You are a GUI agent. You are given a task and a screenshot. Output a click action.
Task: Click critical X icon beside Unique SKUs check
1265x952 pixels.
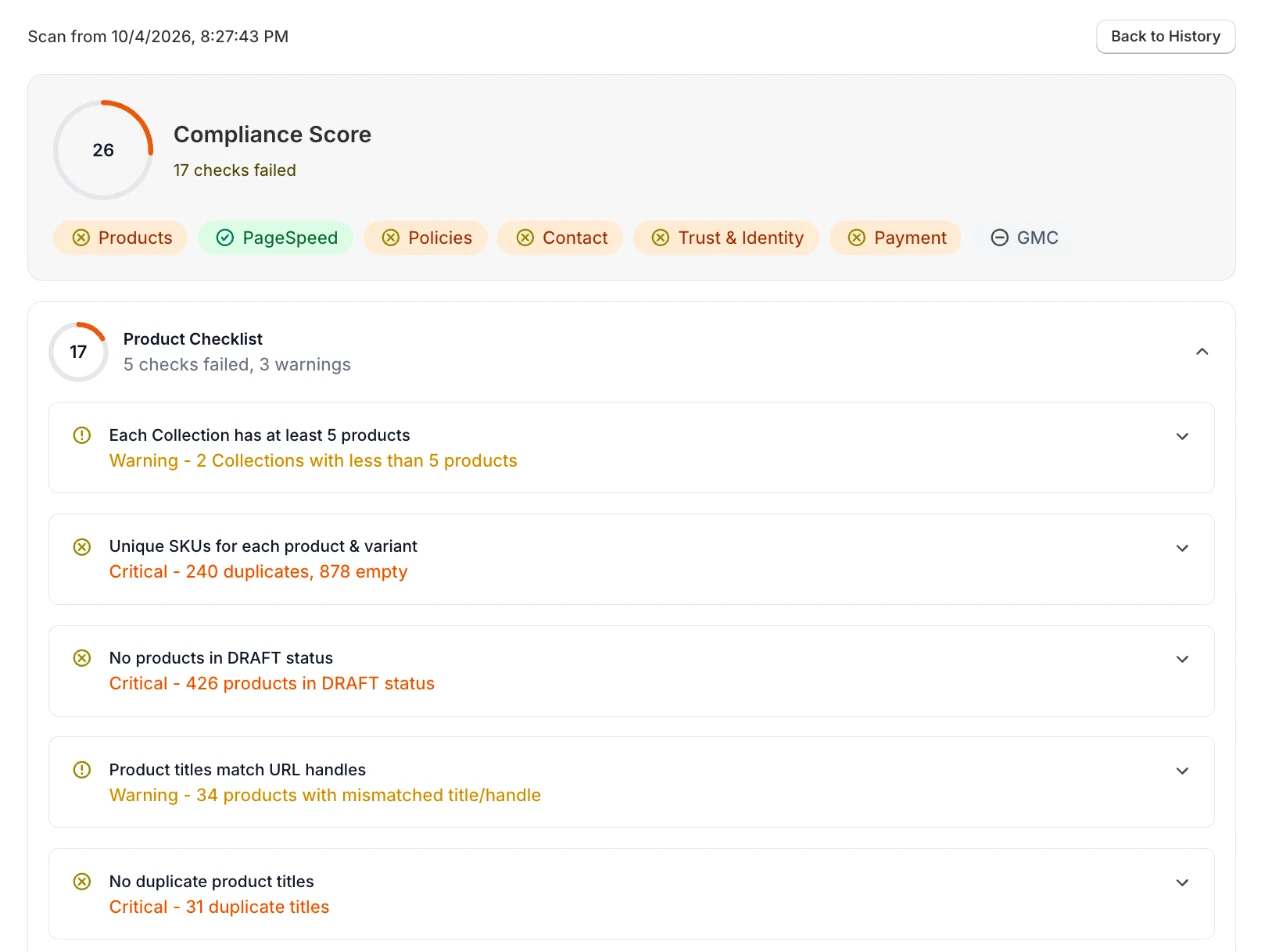point(82,547)
